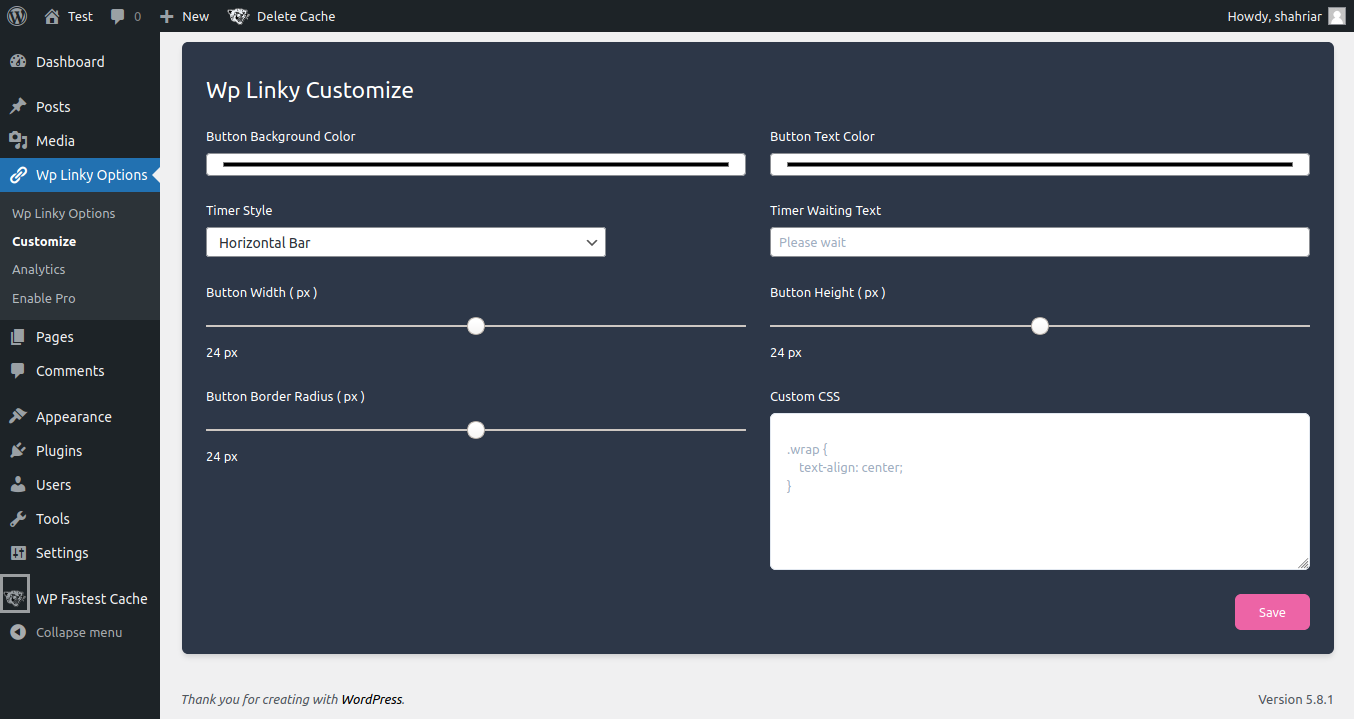Click the Button Height slider handle
1354x719 pixels.
(x=1040, y=326)
